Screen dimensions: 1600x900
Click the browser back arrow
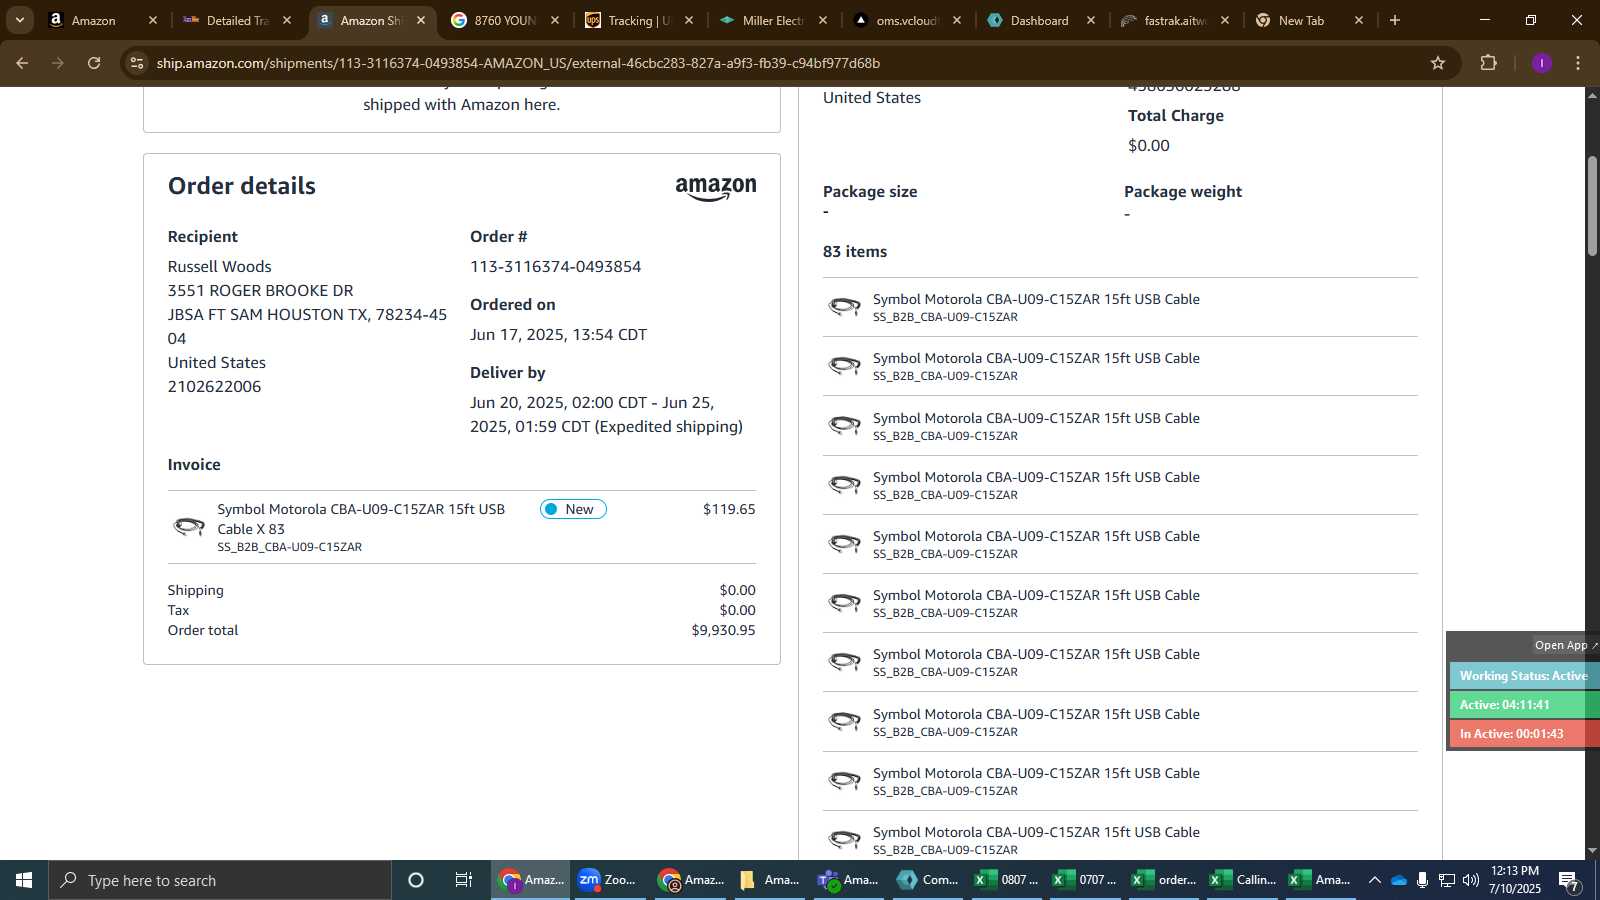[x=22, y=63]
